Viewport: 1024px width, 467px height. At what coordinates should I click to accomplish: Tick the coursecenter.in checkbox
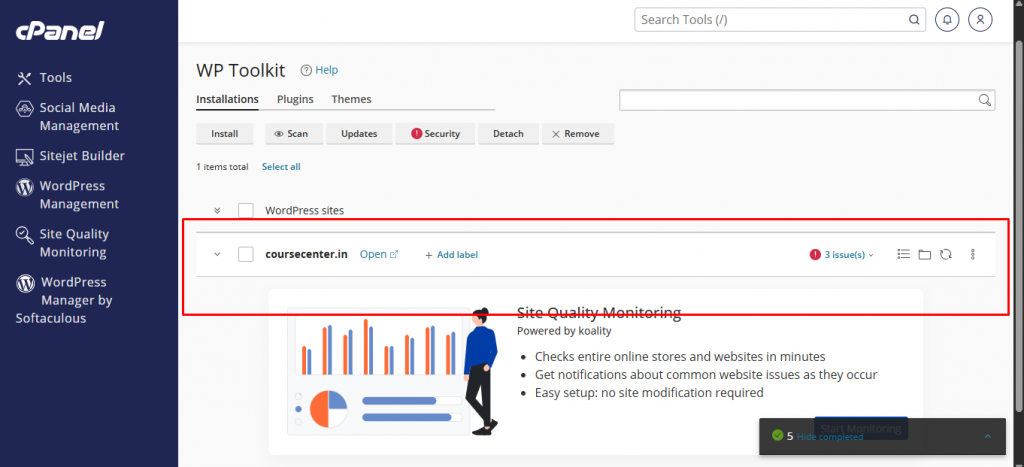[246, 254]
